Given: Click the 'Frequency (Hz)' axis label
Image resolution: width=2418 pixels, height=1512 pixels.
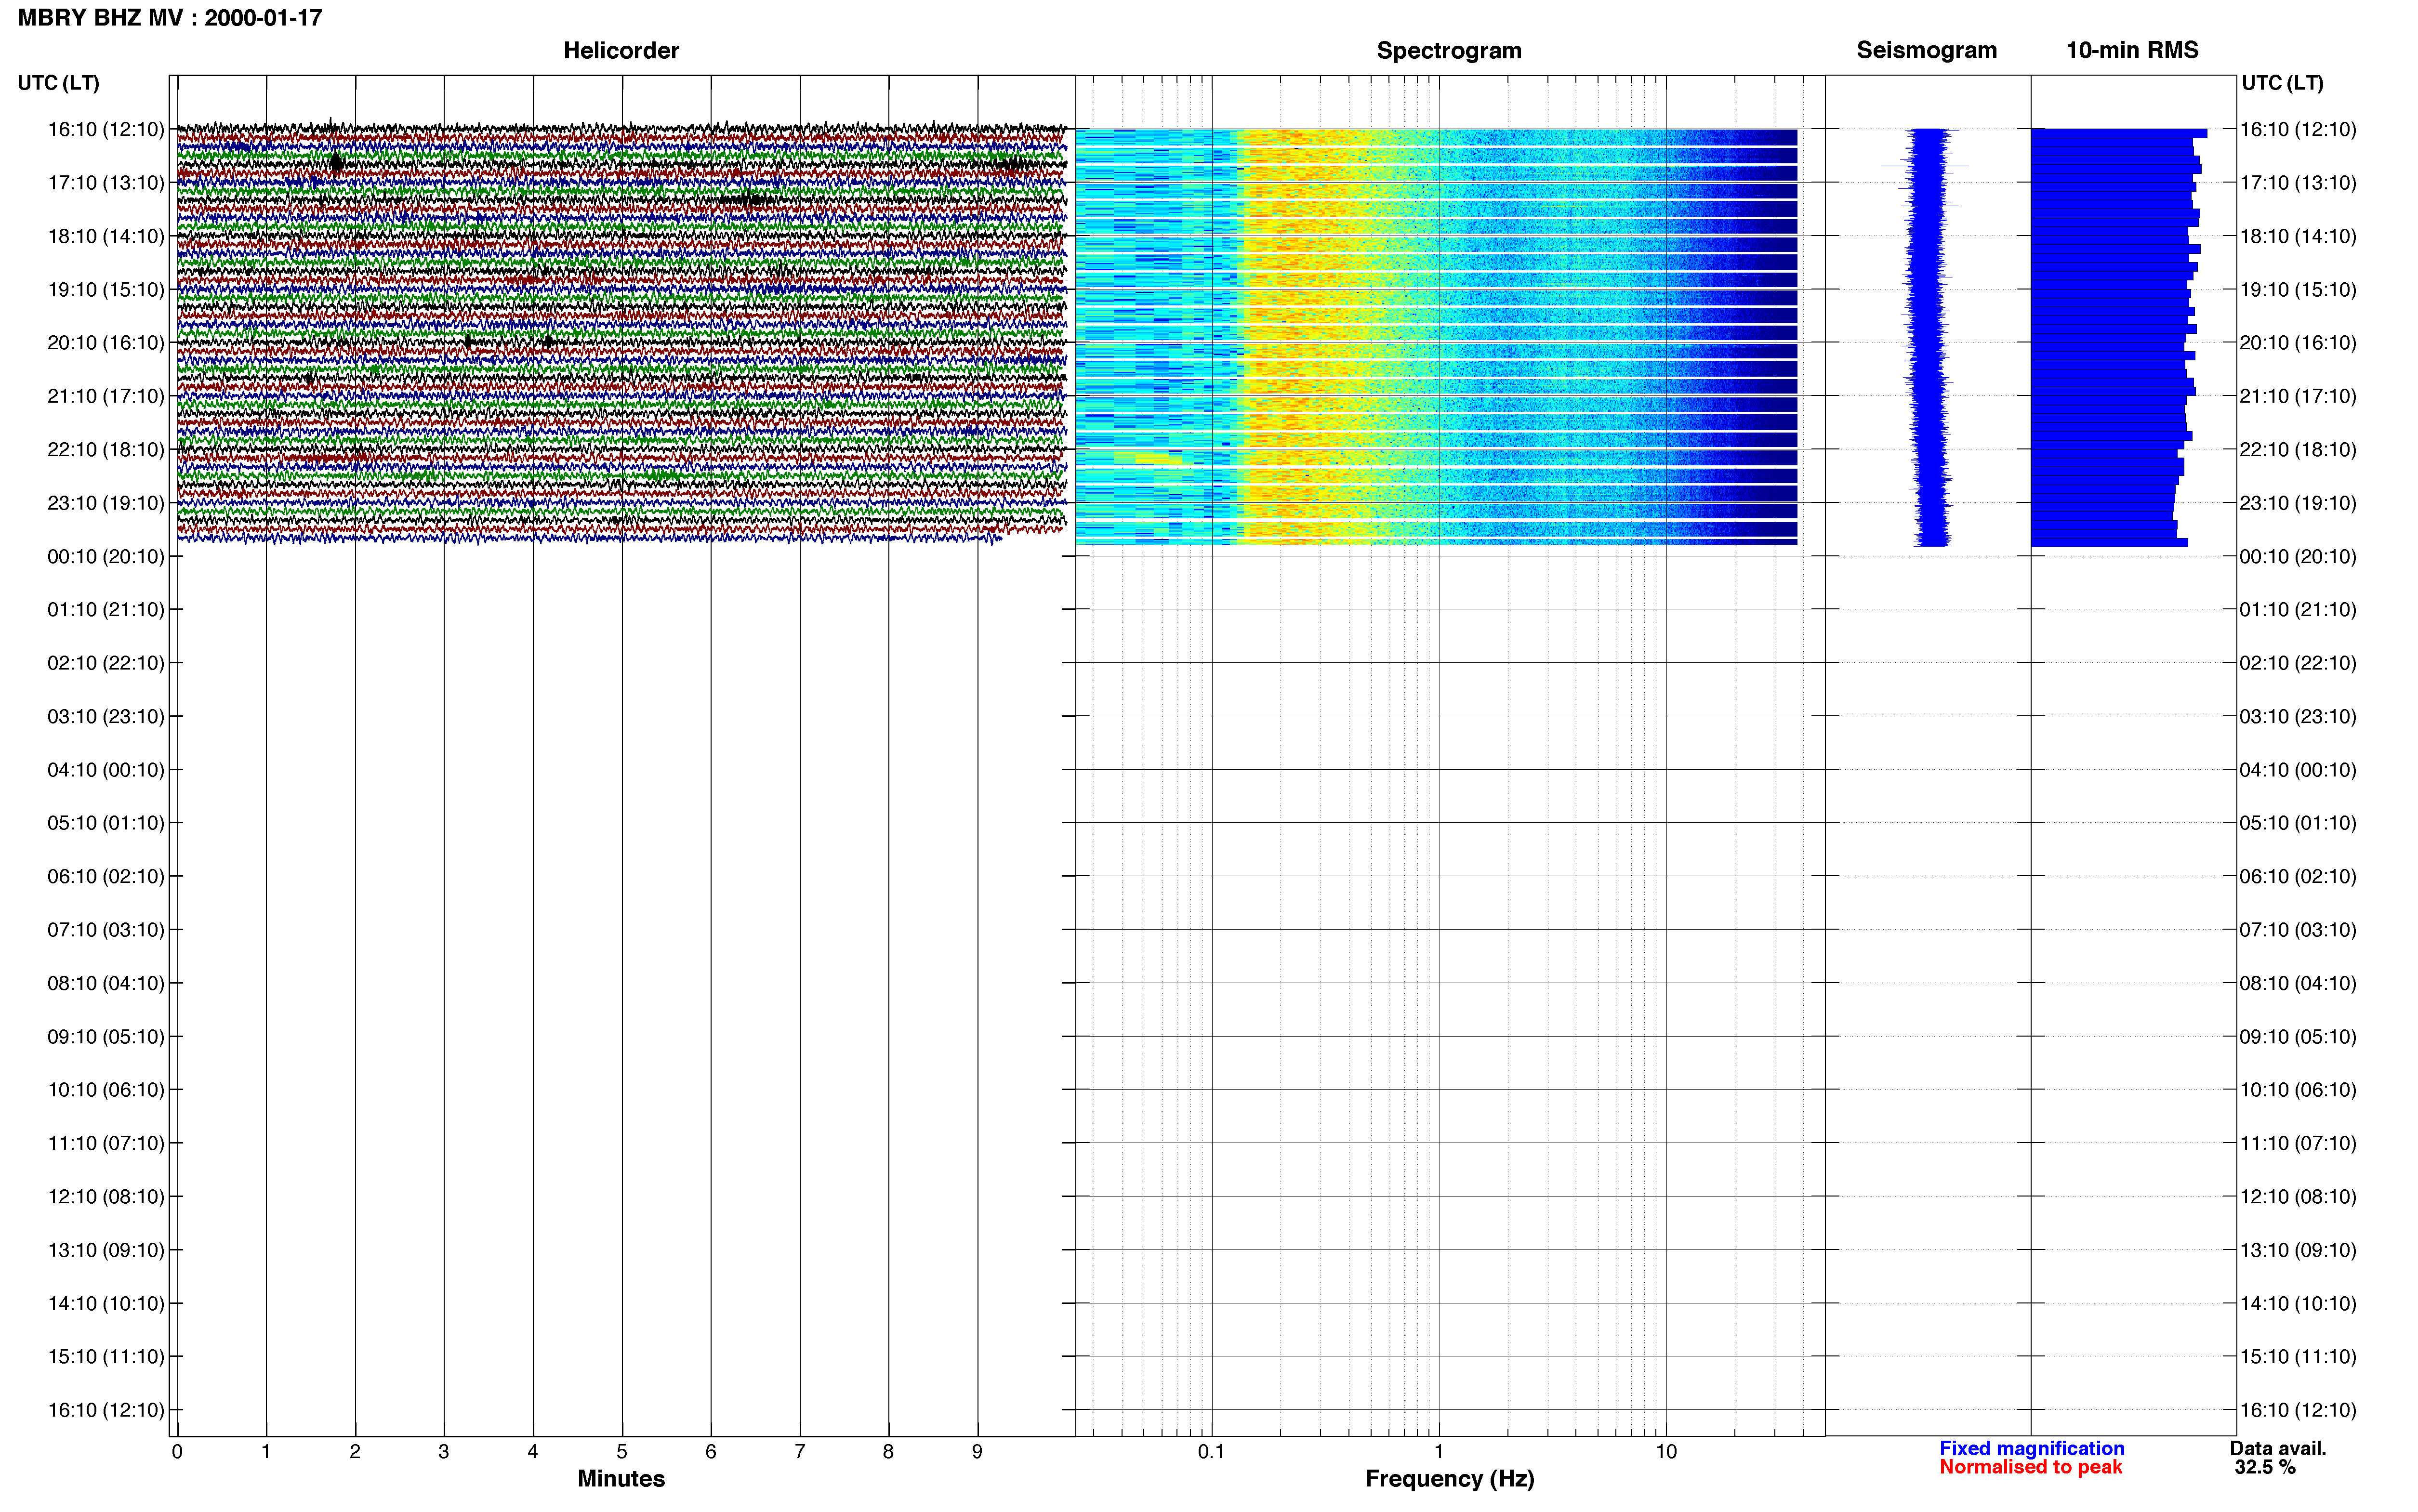Looking at the screenshot, I should click(1449, 1478).
